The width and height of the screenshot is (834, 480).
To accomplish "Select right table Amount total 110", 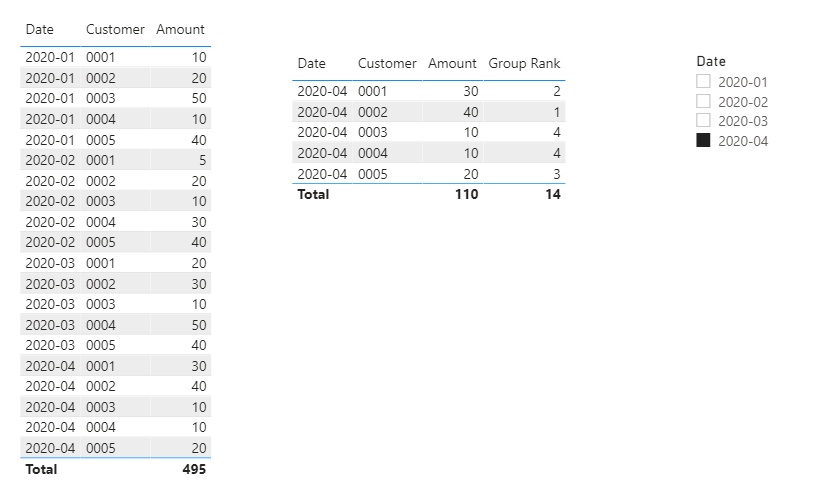I will tap(466, 194).
